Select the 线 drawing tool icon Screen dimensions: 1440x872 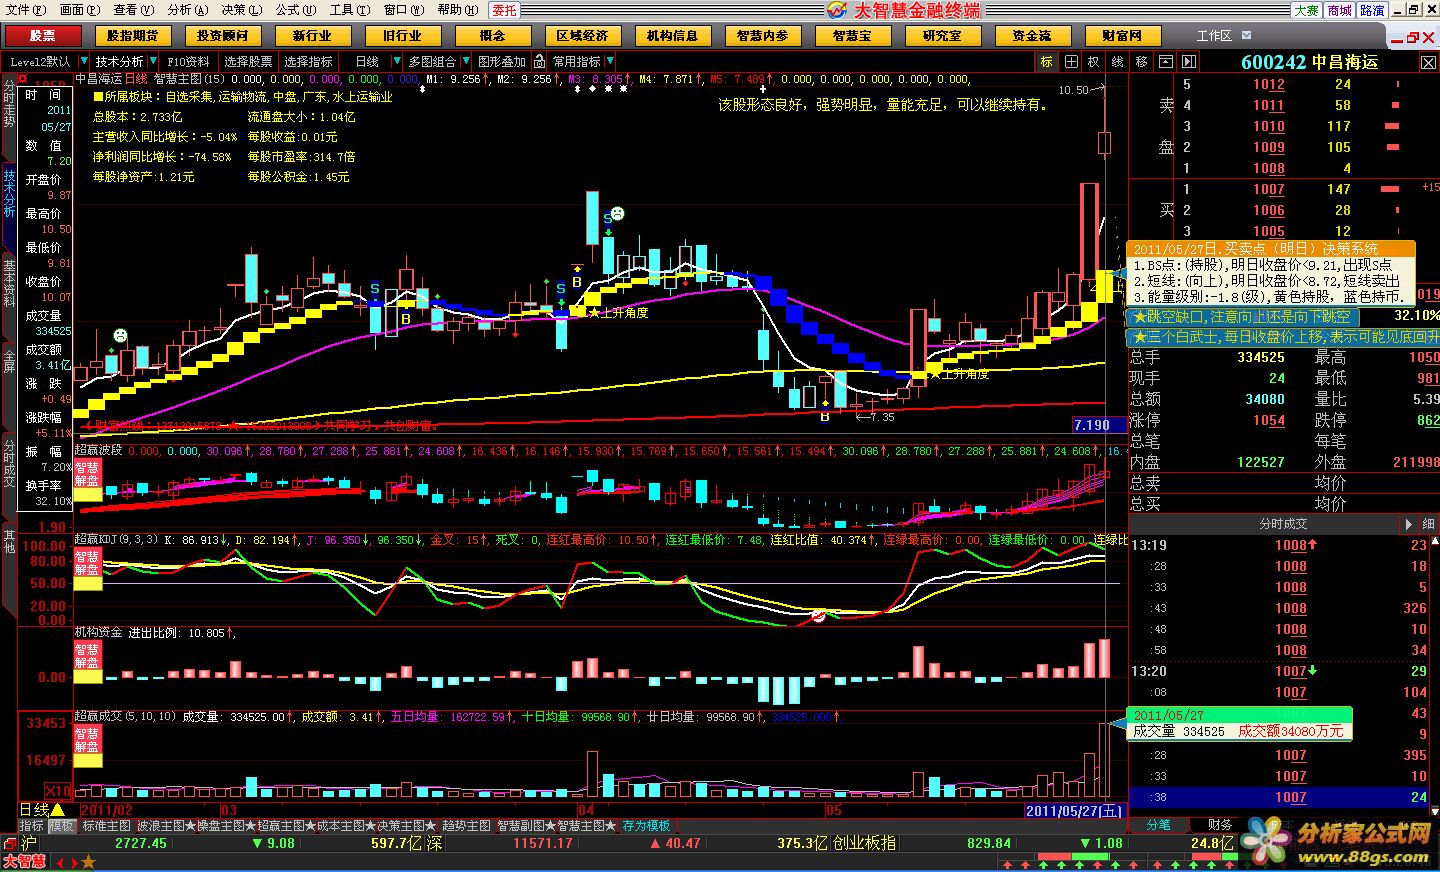pos(1118,61)
